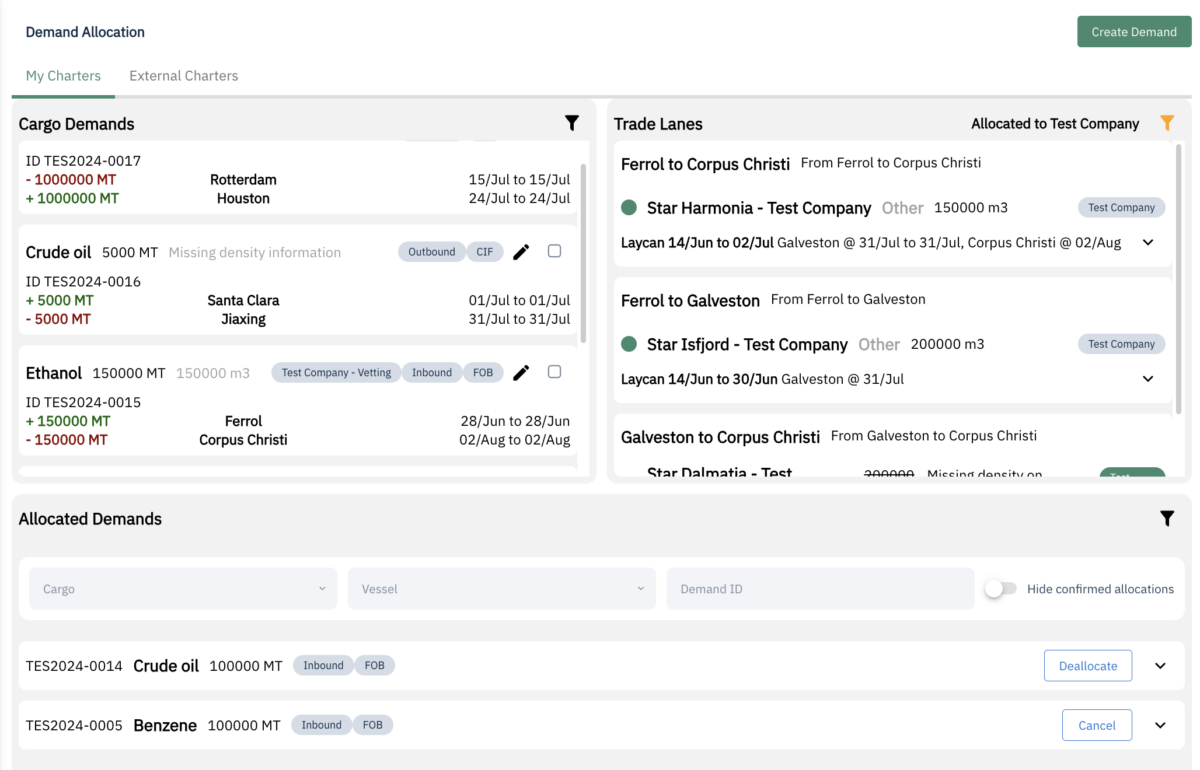Expand the Star Isfjord laycan details

[x=1148, y=379]
